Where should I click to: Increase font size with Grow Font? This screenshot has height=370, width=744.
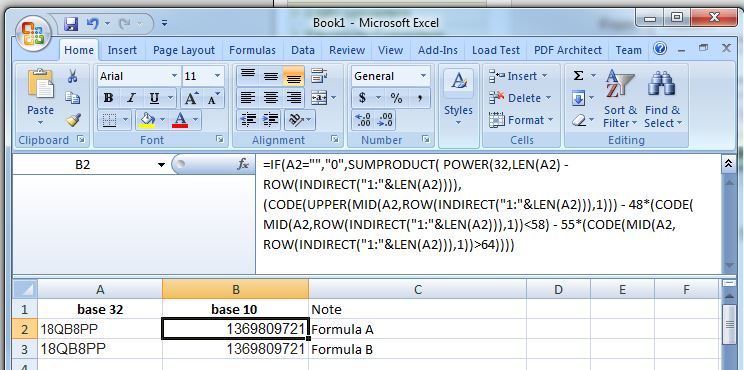pos(191,98)
